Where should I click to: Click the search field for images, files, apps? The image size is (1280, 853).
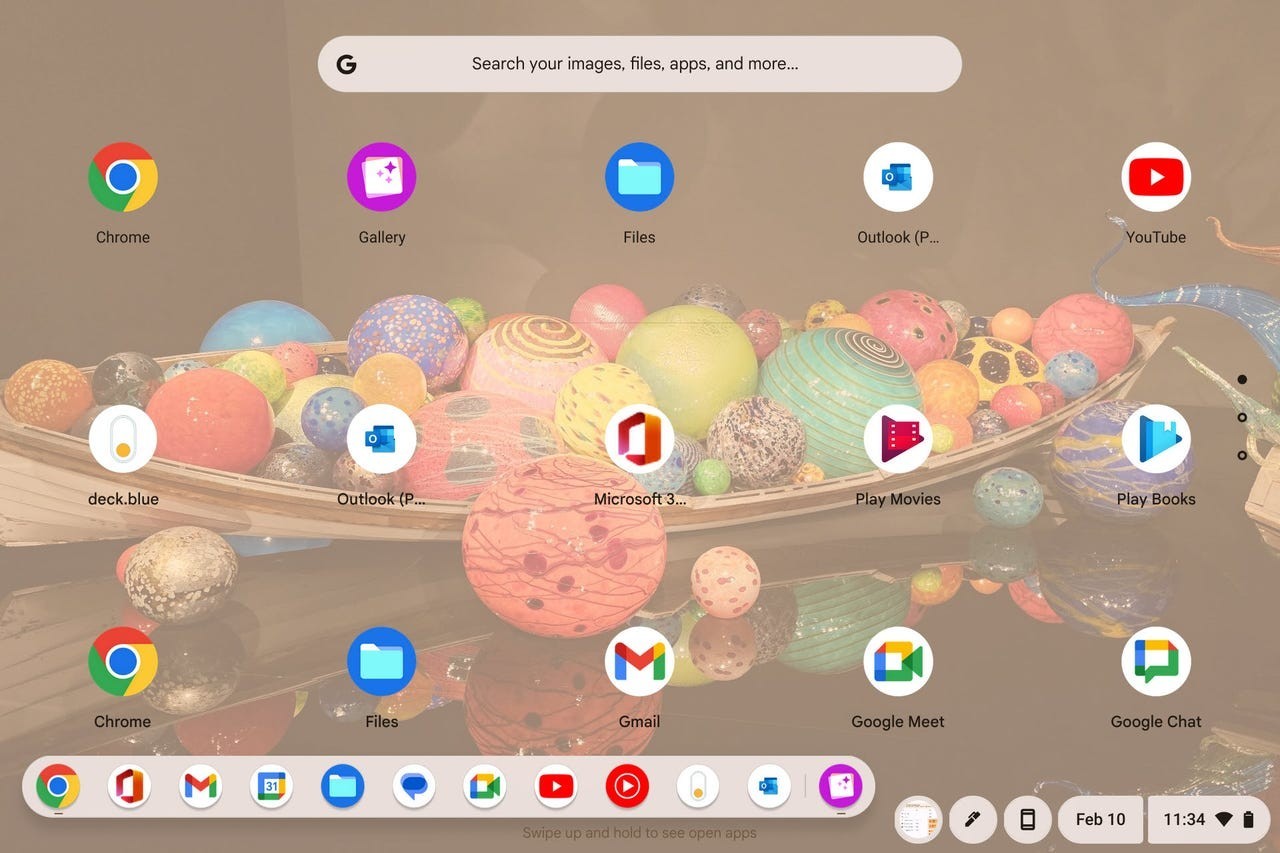(x=640, y=64)
